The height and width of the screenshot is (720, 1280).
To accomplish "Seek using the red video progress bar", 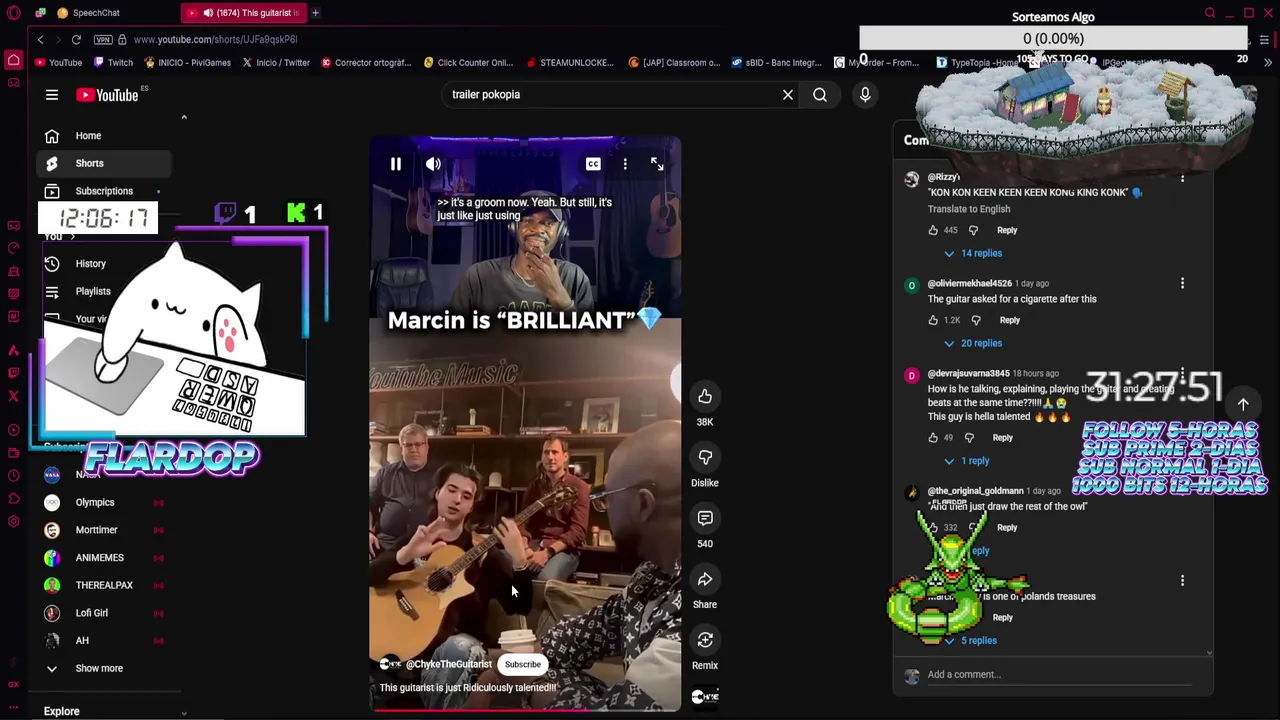I will point(525,711).
